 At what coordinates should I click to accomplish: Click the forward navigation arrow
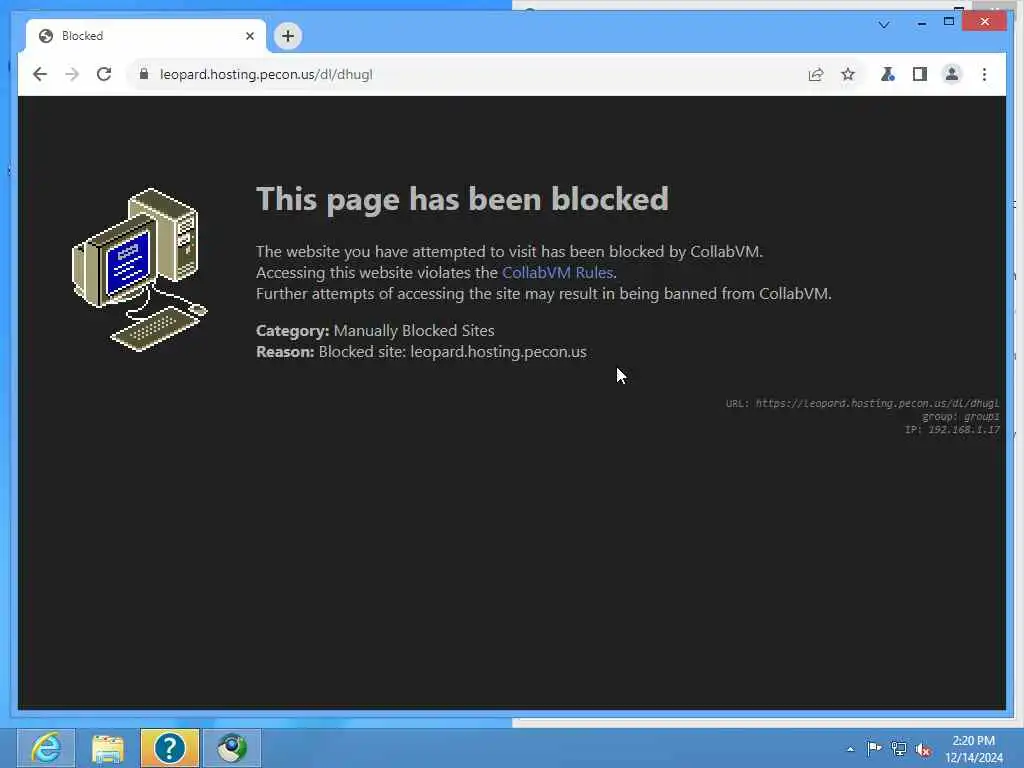point(72,74)
